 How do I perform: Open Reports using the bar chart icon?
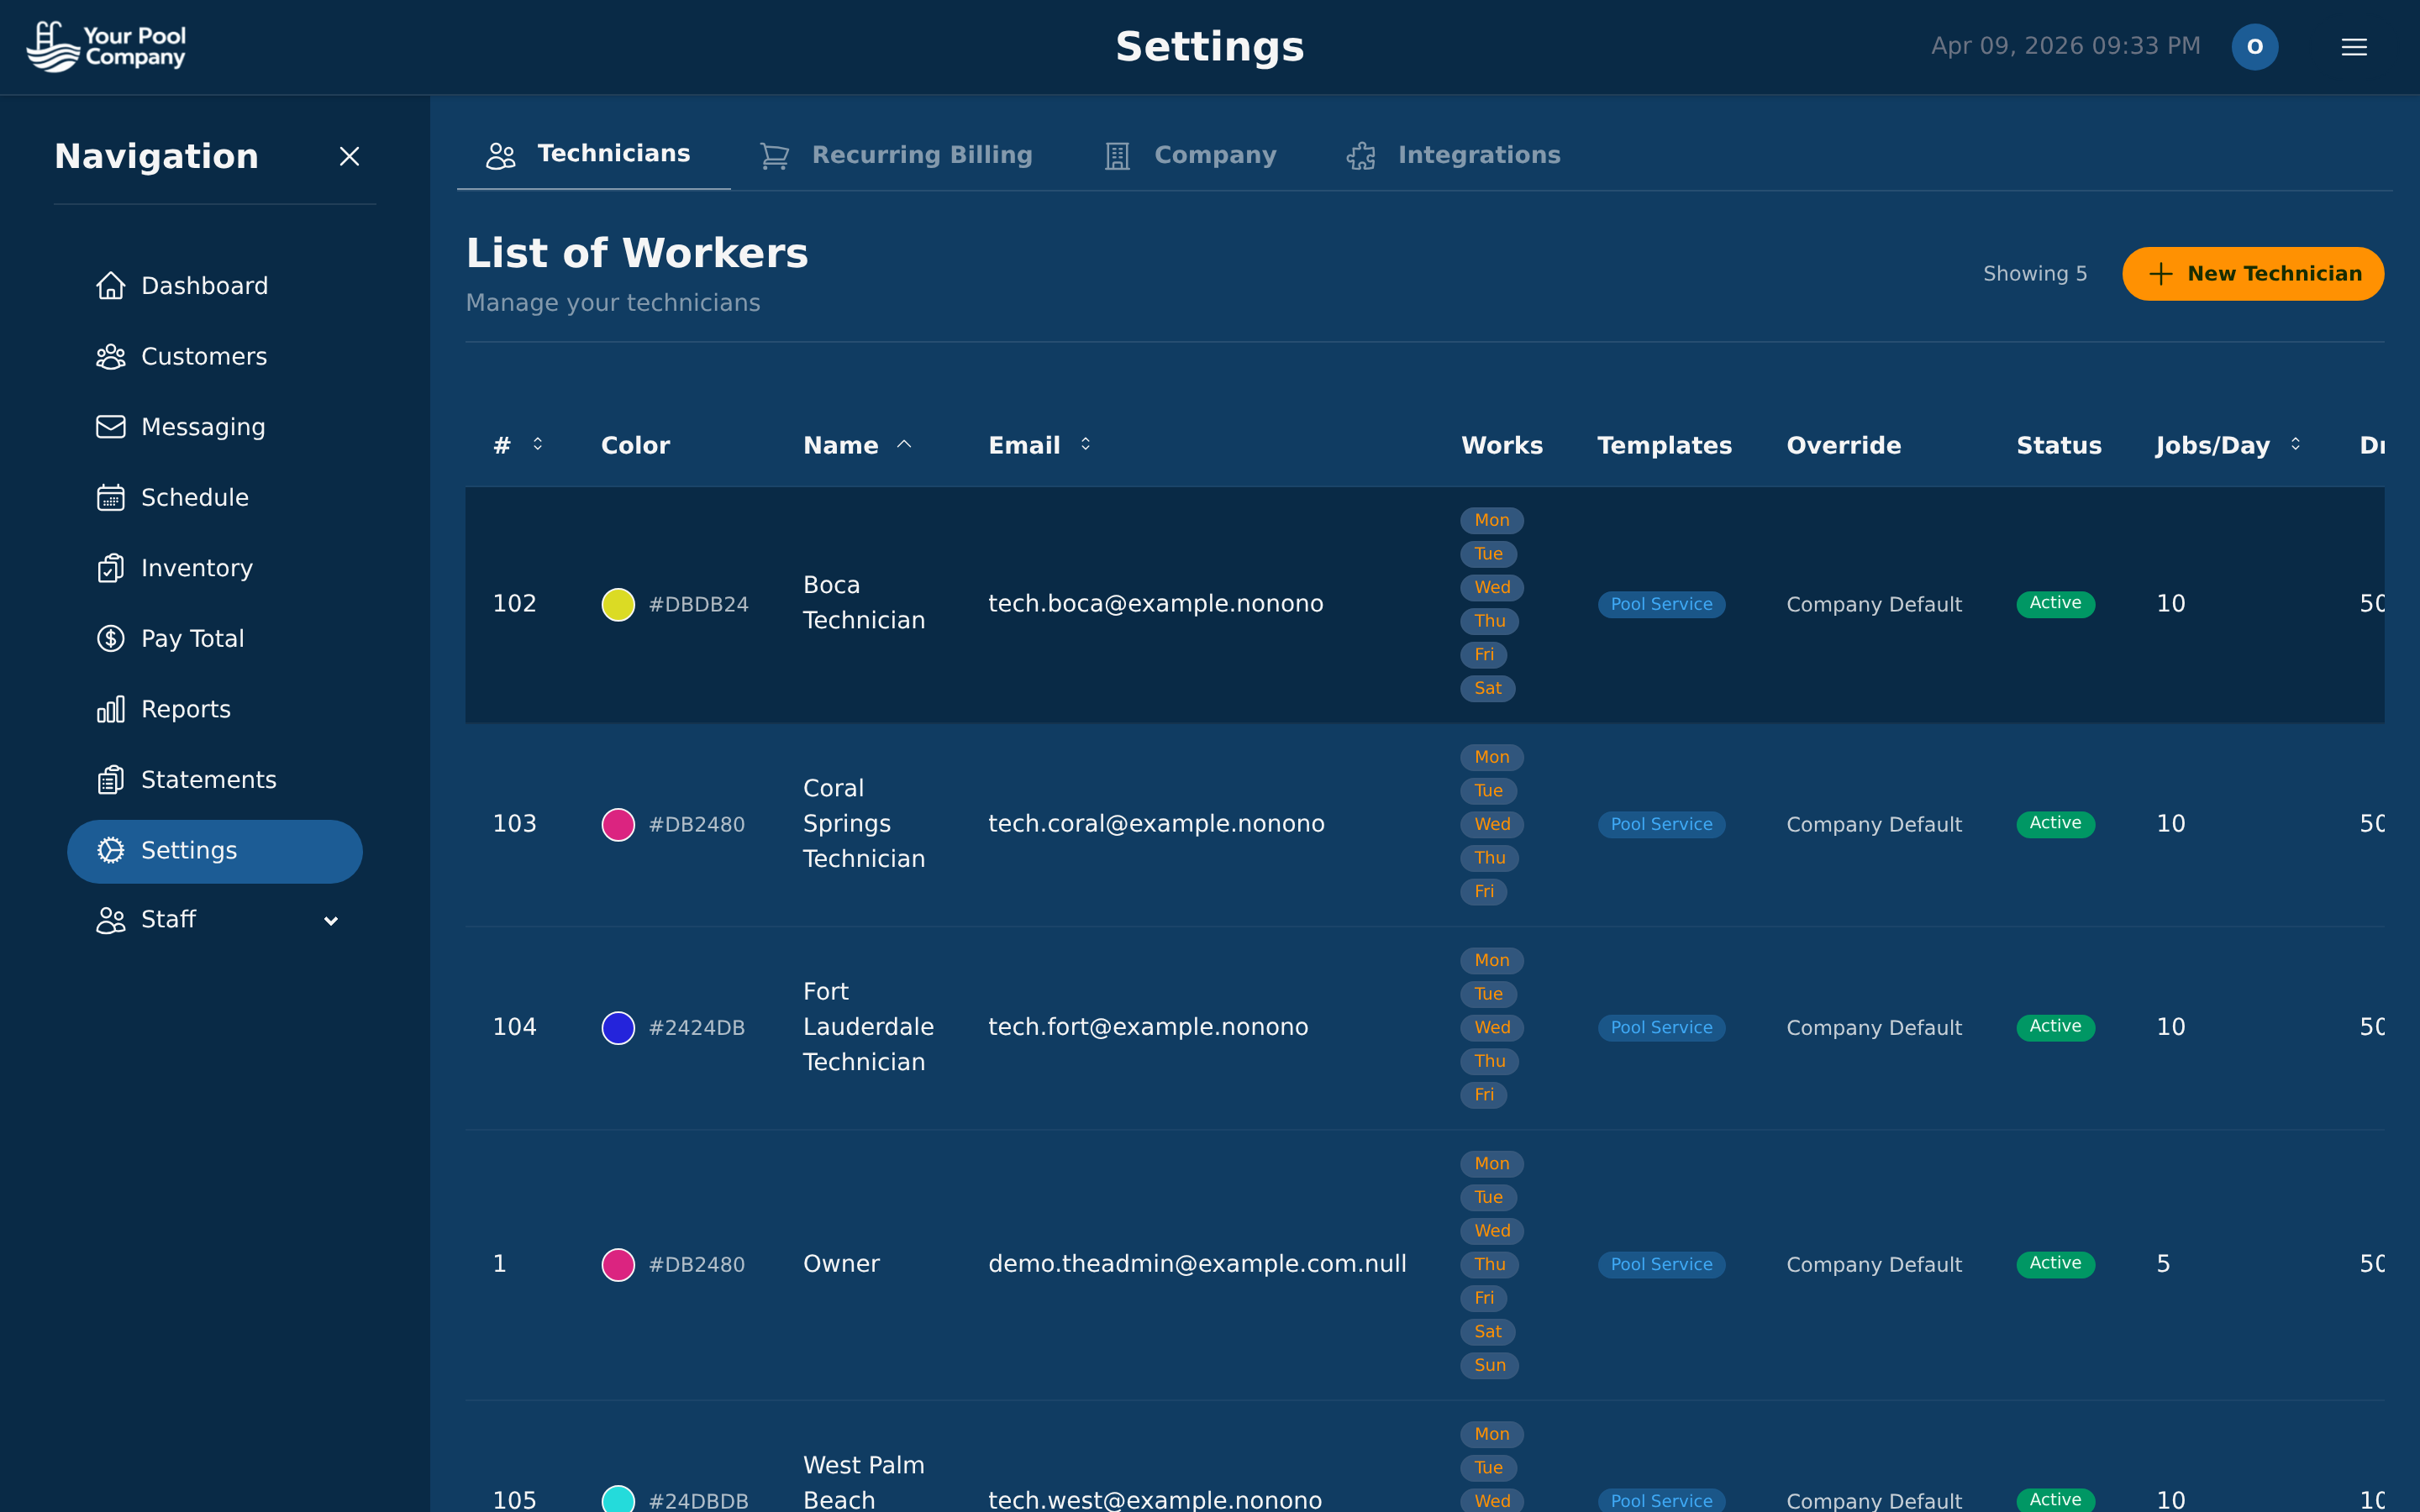[111, 708]
